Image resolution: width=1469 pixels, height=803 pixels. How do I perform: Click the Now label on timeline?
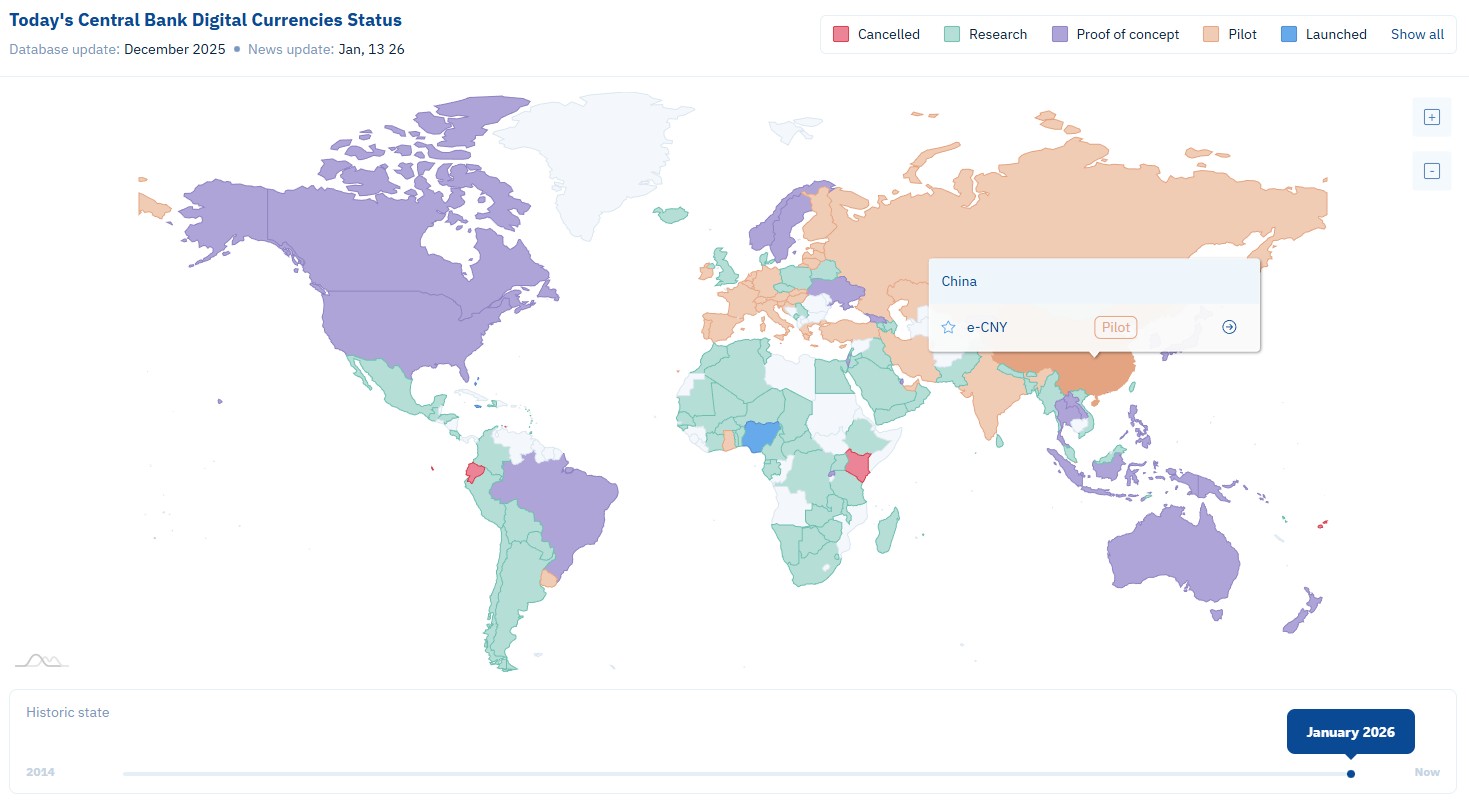1427,773
